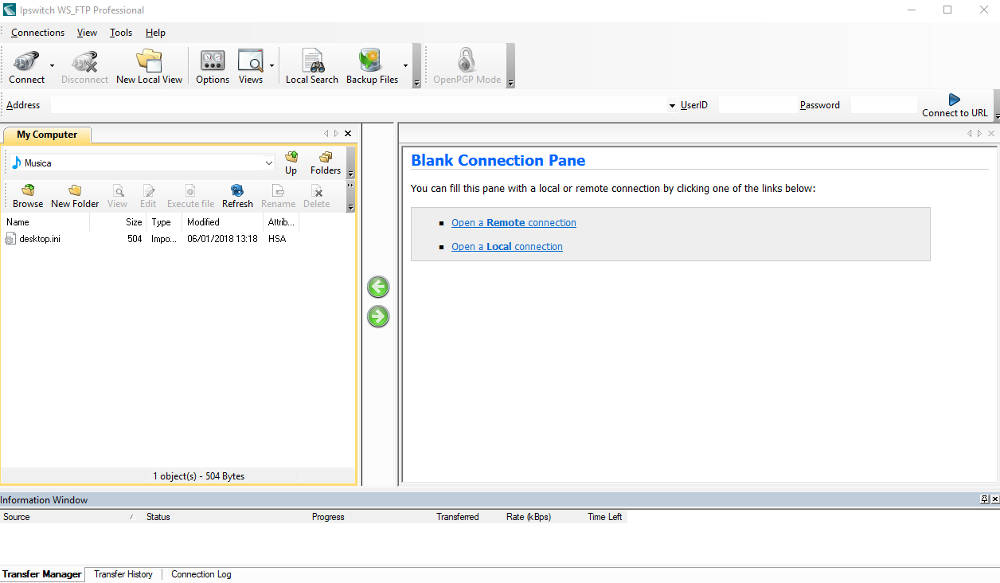Viewport: 1000px width, 583px height.
Task: Pin the Information Window
Action: tap(985, 499)
